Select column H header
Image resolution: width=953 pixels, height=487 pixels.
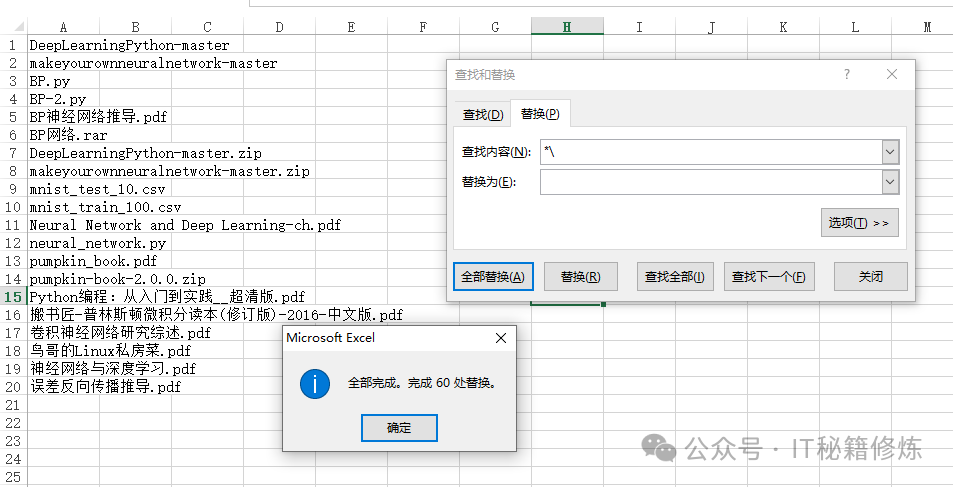[x=567, y=27]
